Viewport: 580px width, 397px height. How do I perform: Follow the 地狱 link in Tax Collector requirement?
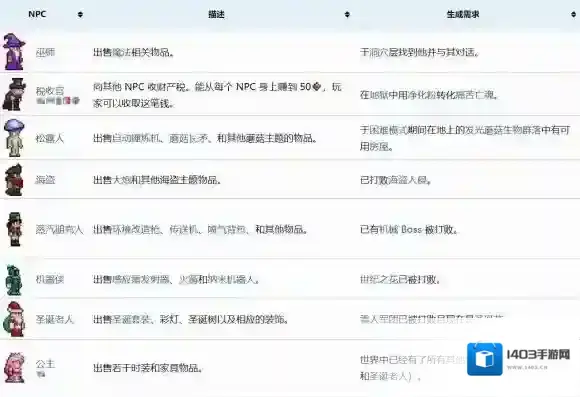(x=379, y=95)
